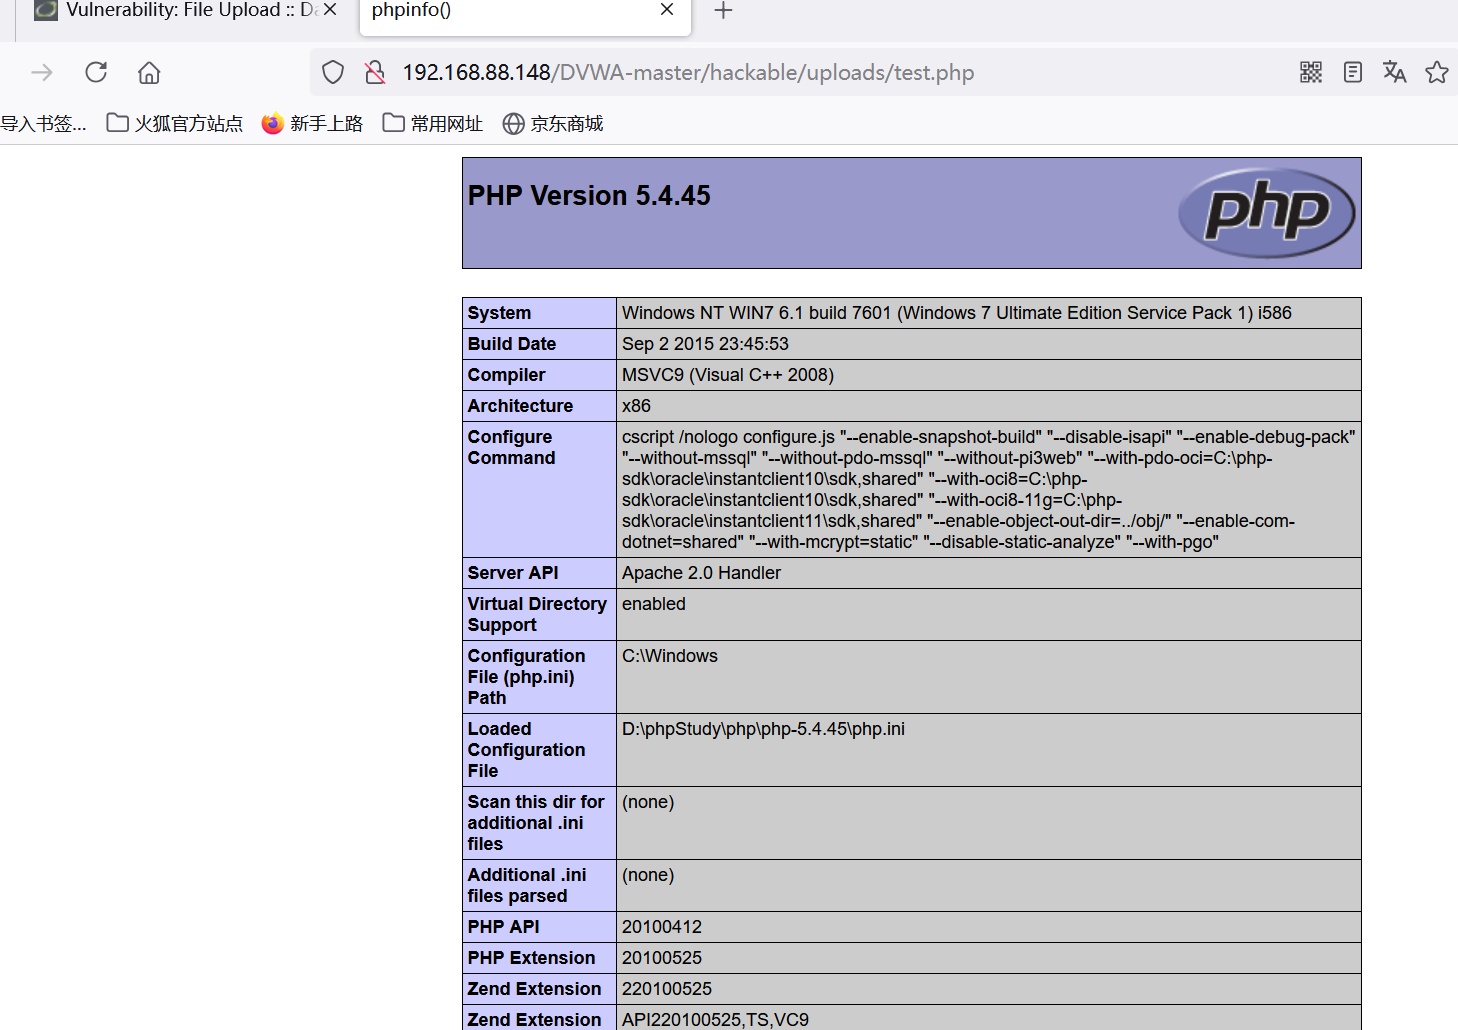Select the Windows NT WIN7 system value
The width and height of the screenshot is (1458, 1030).
pos(957,313)
